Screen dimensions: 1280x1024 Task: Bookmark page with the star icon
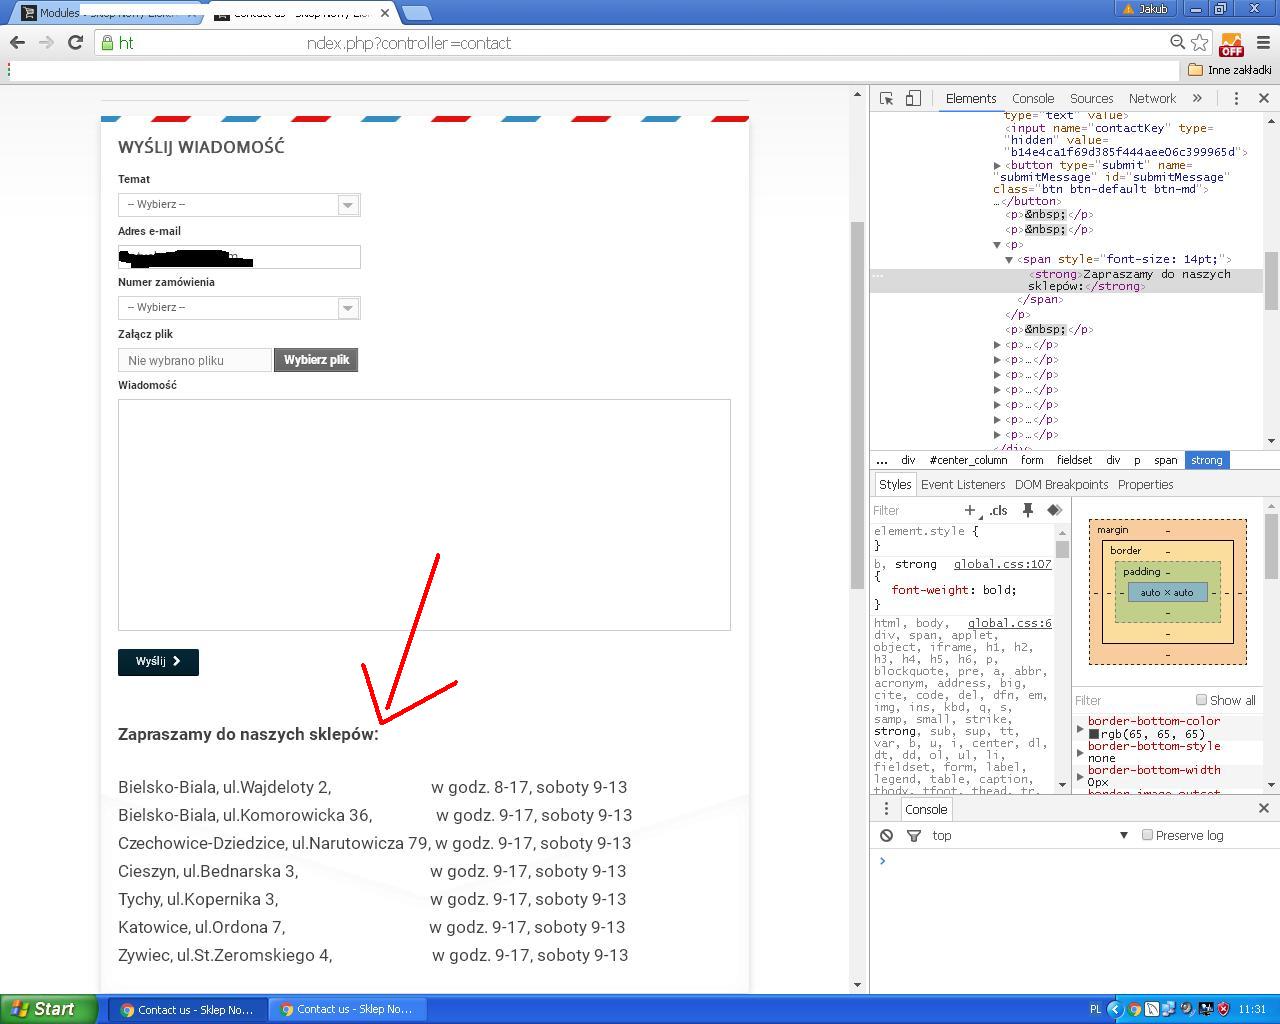click(x=1199, y=42)
